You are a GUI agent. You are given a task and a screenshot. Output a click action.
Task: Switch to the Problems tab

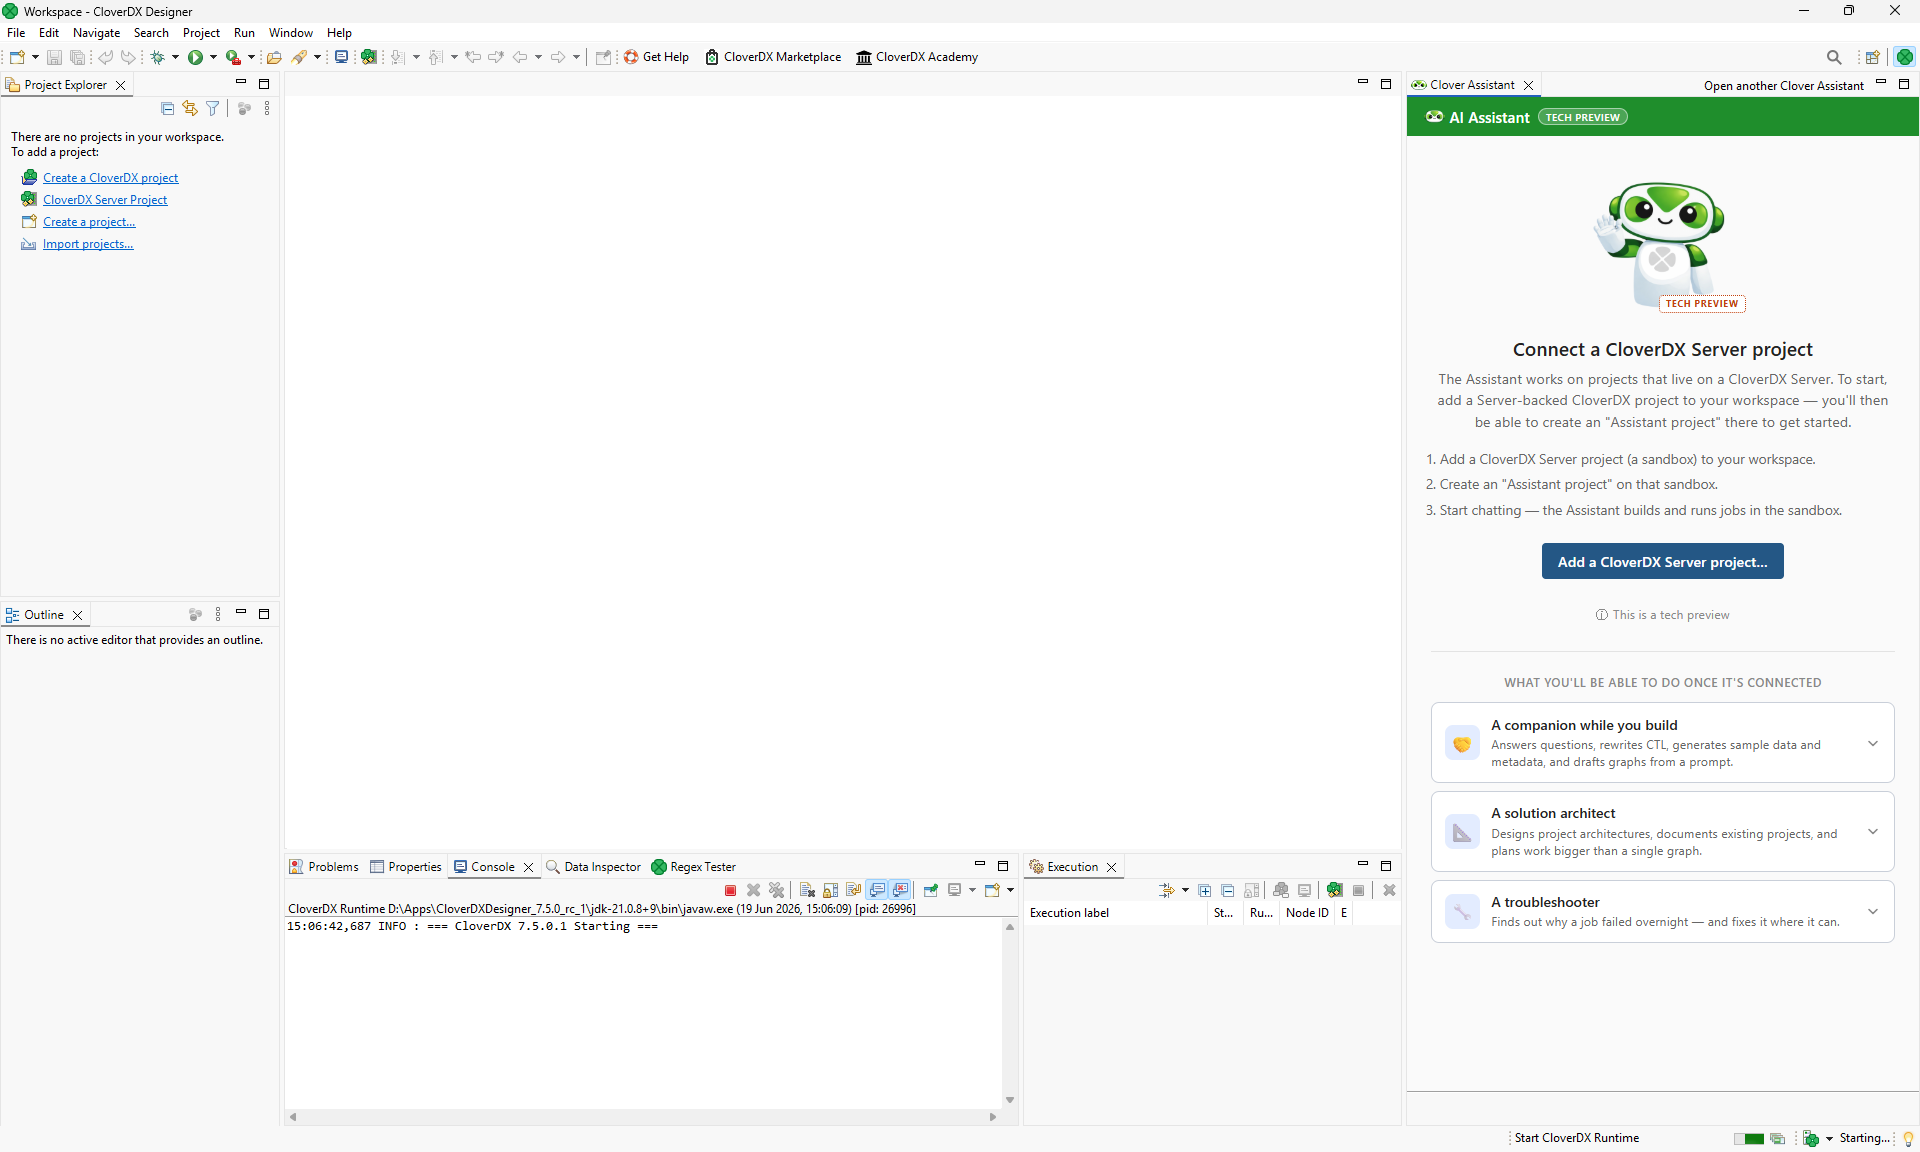(x=324, y=867)
